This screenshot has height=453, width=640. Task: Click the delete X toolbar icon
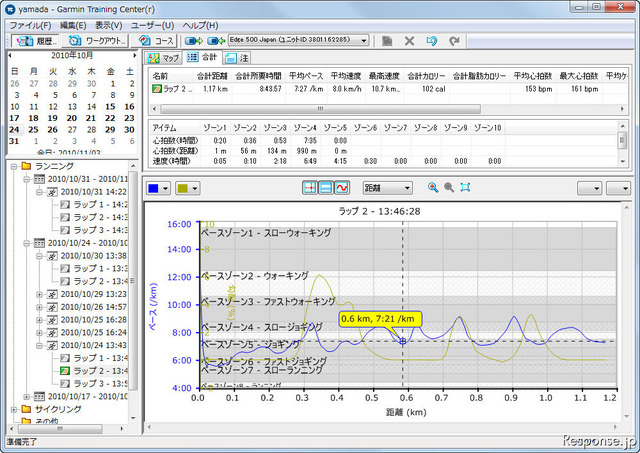[x=409, y=41]
